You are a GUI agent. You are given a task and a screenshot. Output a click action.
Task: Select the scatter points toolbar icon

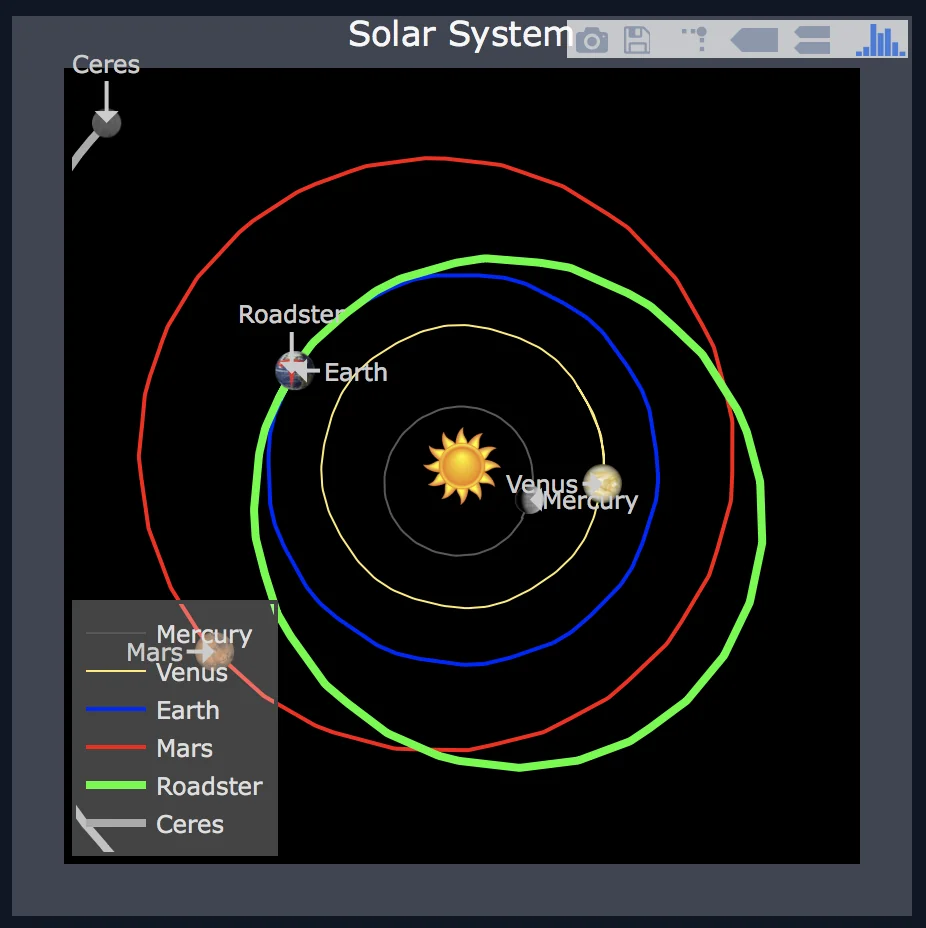pos(696,40)
